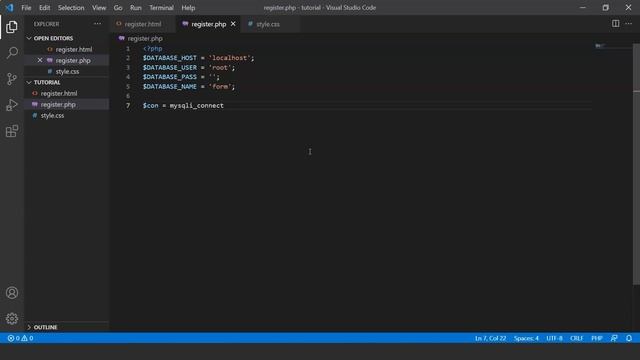Click Ln 7, Col 22 in status bar
Image resolution: width=640 pixels, height=360 pixels.
[490, 338]
